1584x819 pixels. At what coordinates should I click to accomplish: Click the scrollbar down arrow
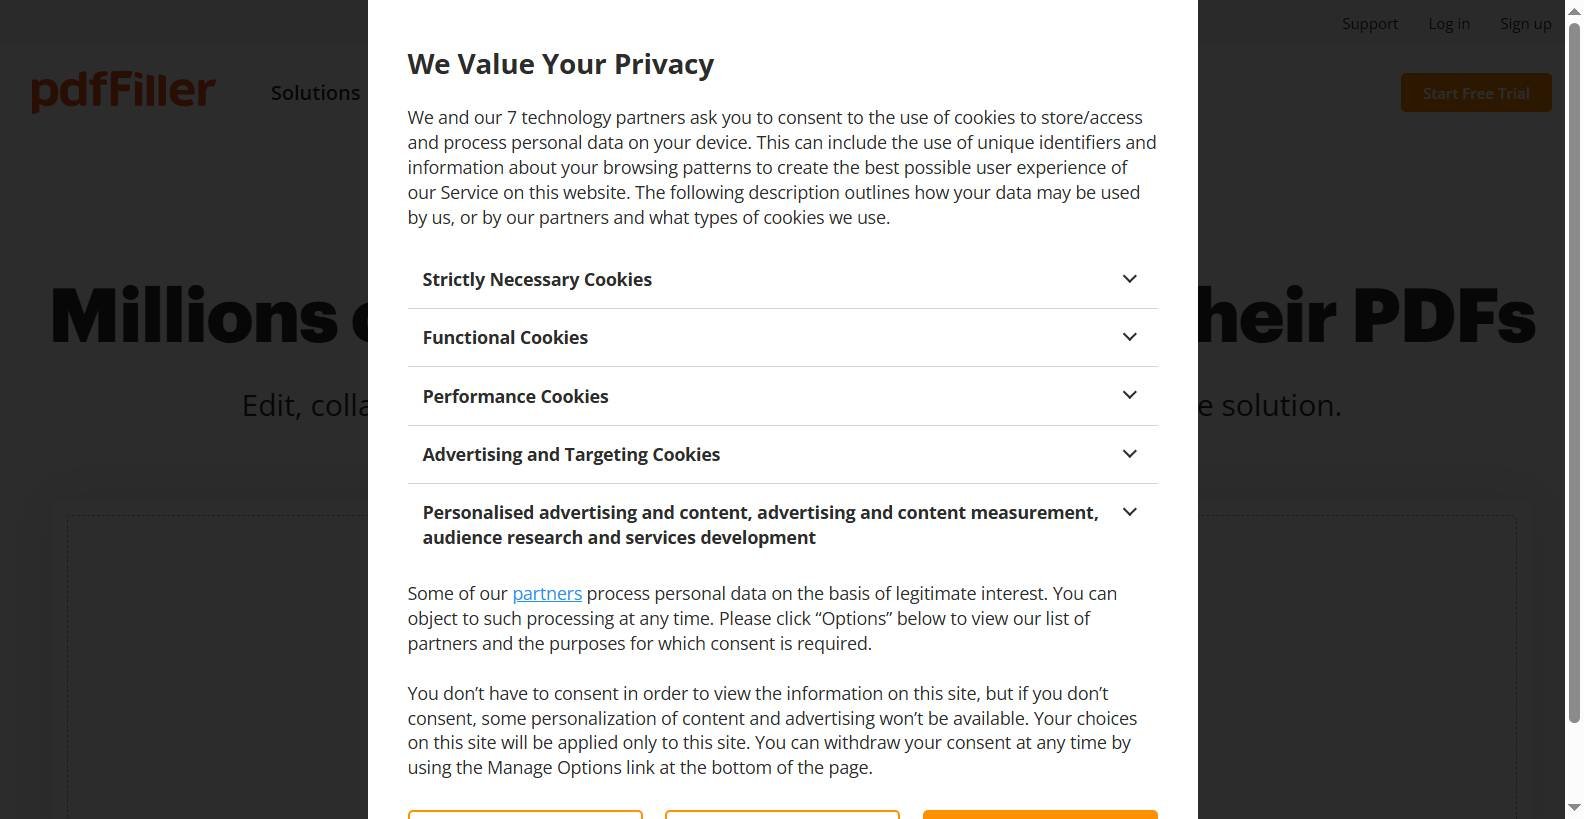[x=1574, y=808]
